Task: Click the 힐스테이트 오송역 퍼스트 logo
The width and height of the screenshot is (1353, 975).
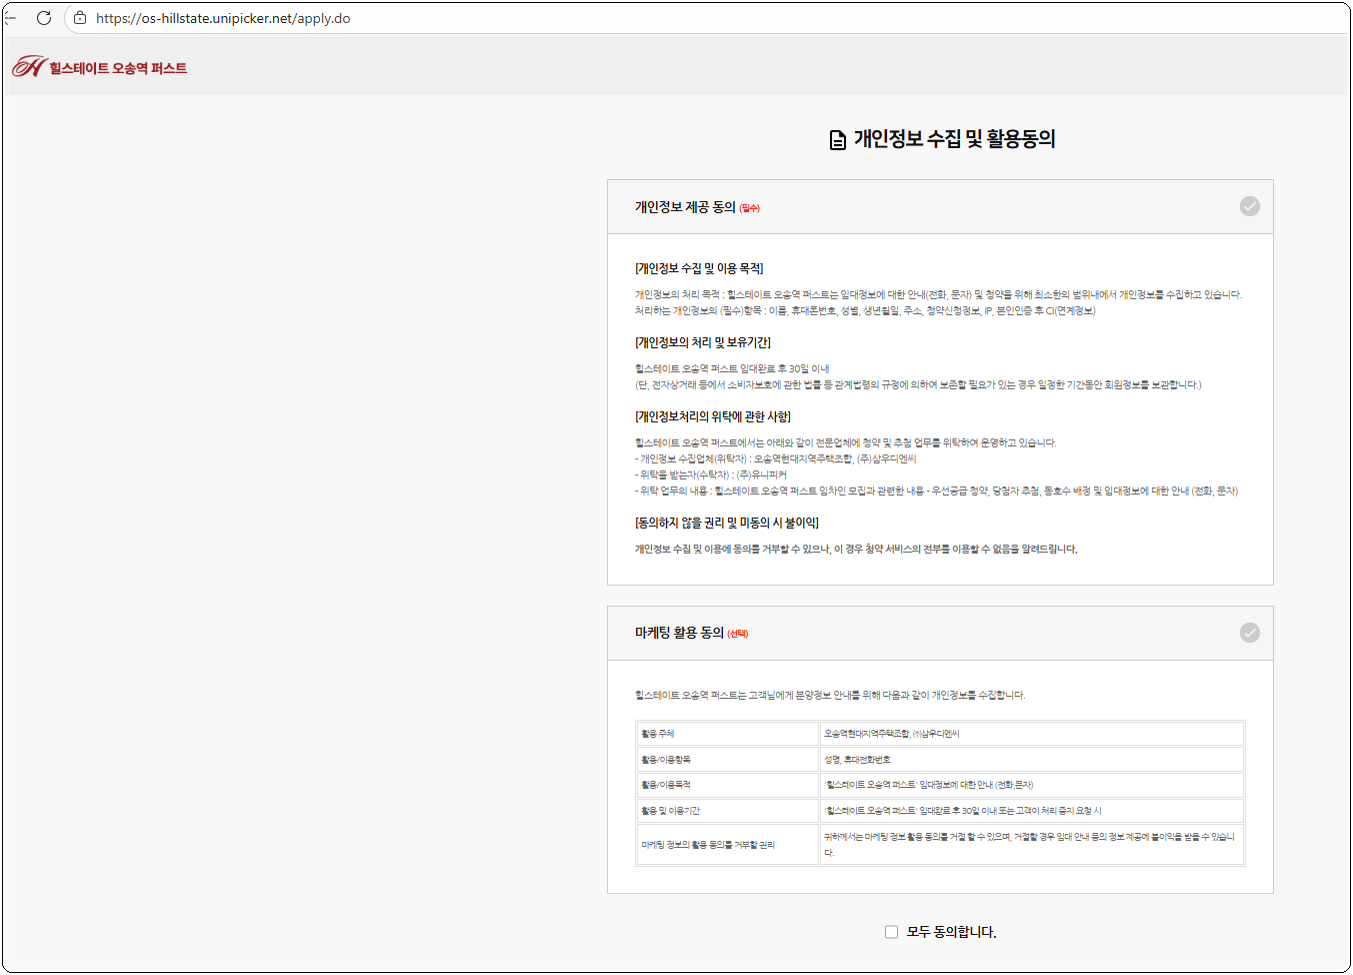Action: 99,67
